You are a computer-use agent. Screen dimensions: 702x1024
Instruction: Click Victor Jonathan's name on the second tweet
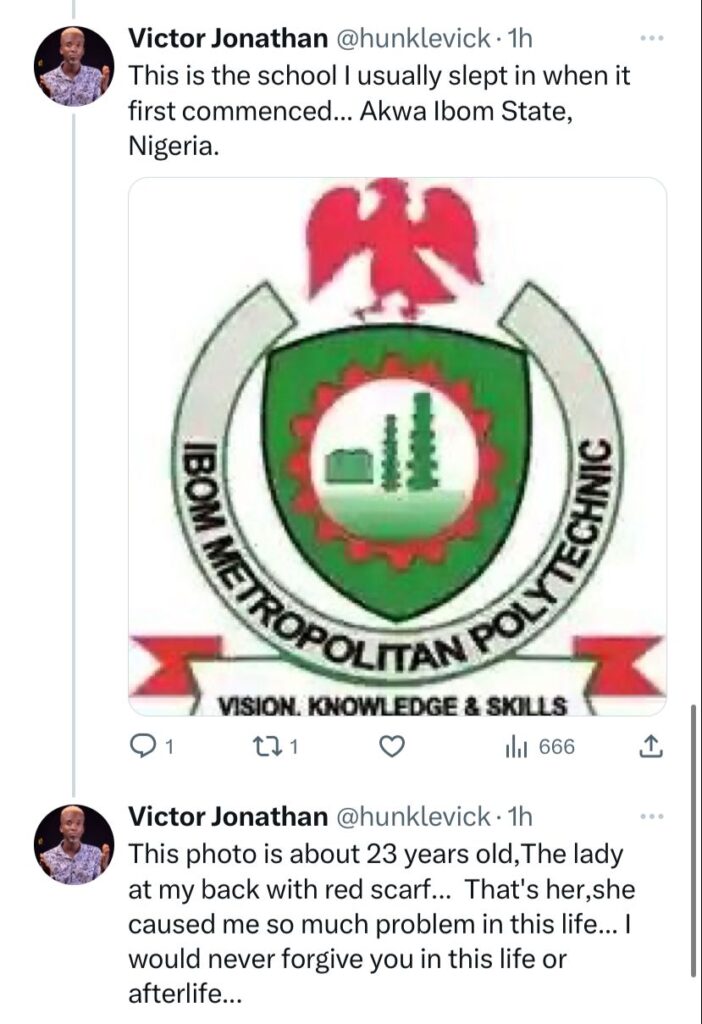click(227, 817)
